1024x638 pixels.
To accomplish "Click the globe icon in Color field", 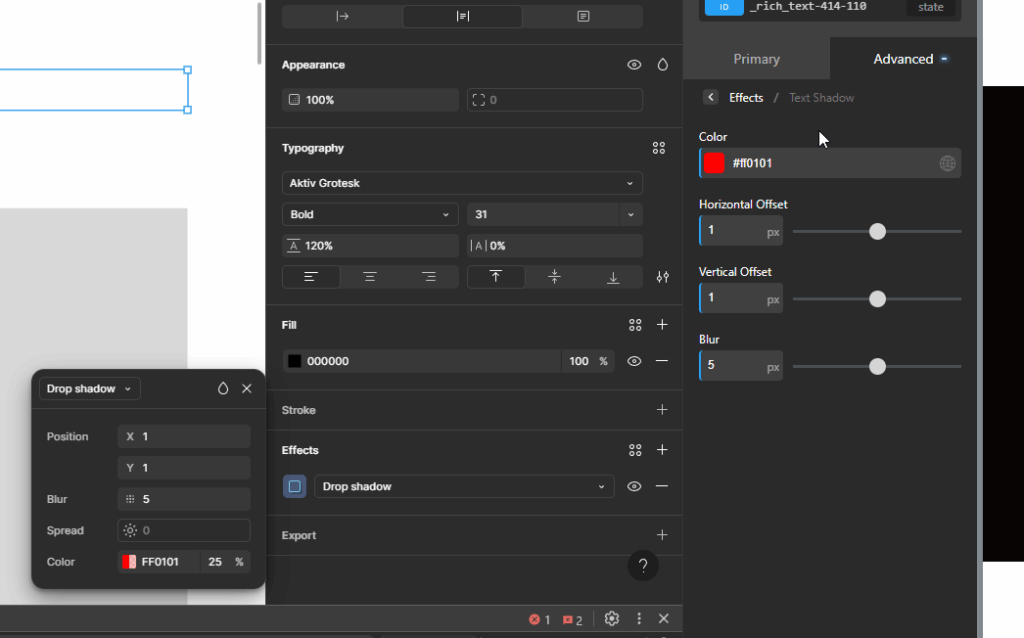I will click(x=947, y=163).
